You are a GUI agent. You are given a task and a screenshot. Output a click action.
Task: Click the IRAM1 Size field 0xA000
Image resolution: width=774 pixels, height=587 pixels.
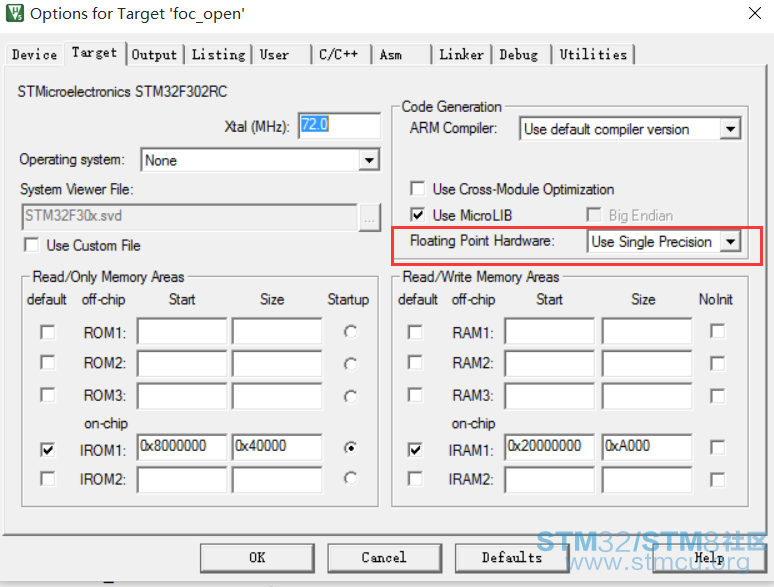[x=647, y=447]
